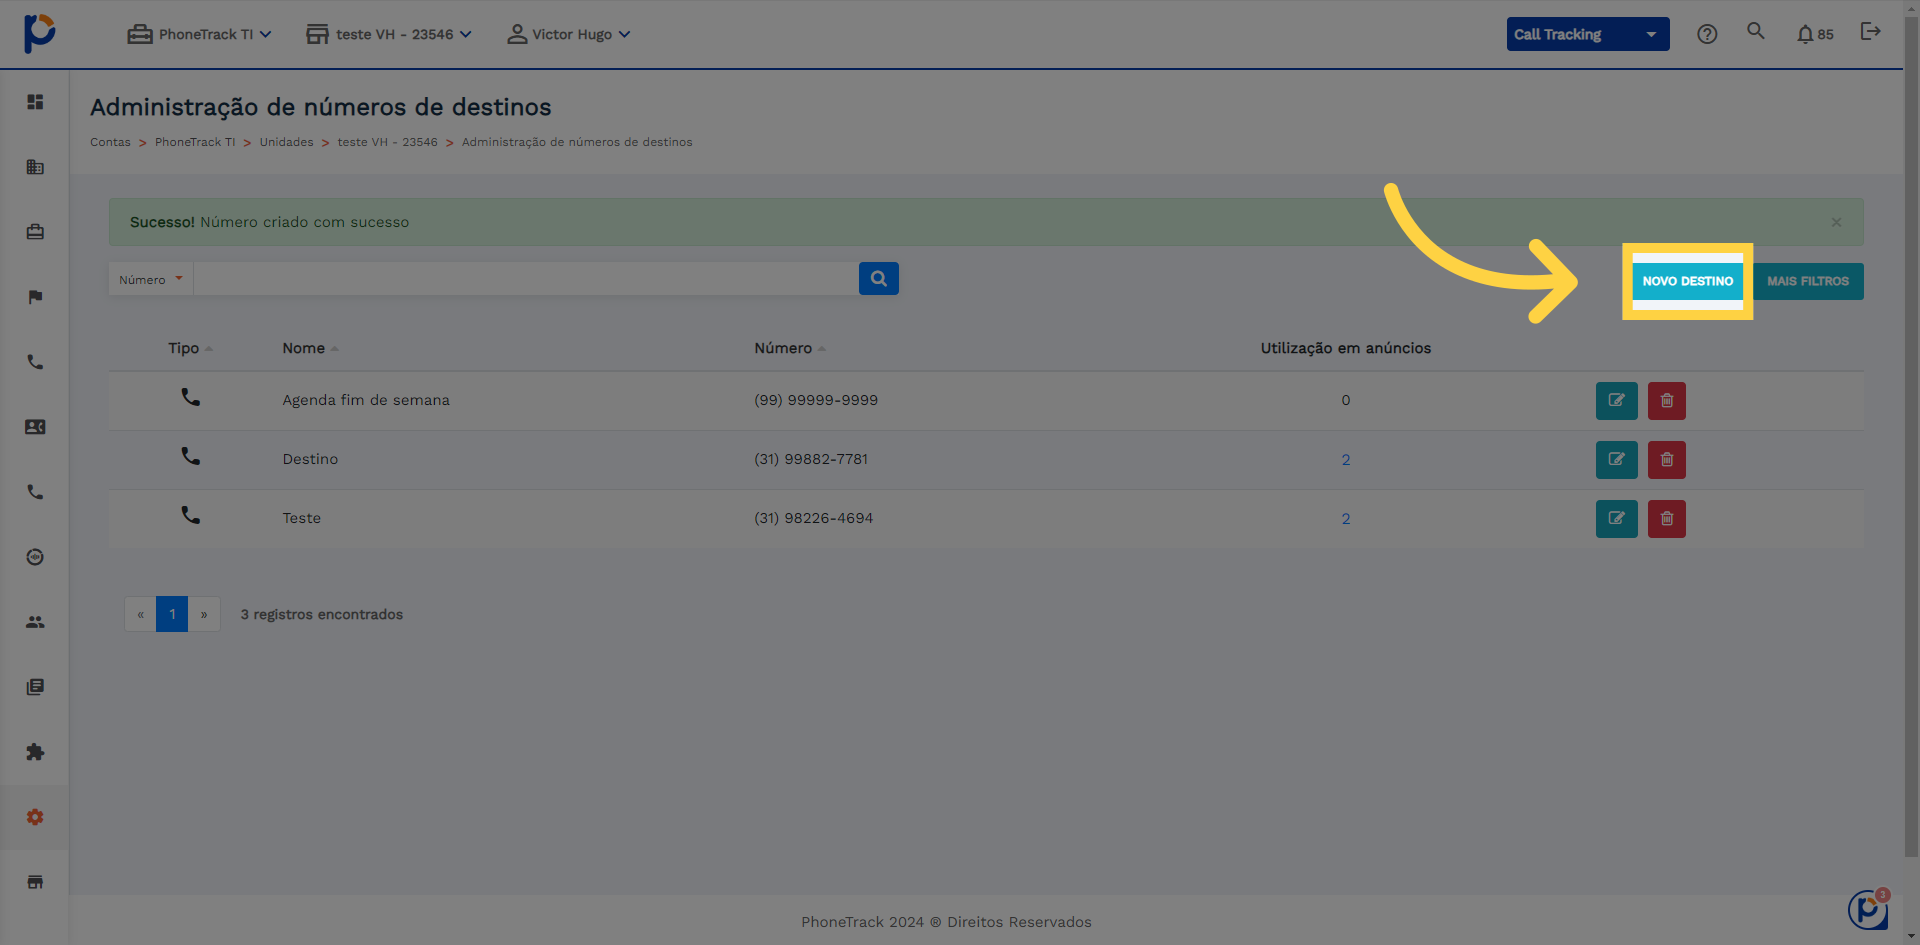1920x945 pixels.
Task: Select page 1 in pagination
Action: click(x=172, y=614)
